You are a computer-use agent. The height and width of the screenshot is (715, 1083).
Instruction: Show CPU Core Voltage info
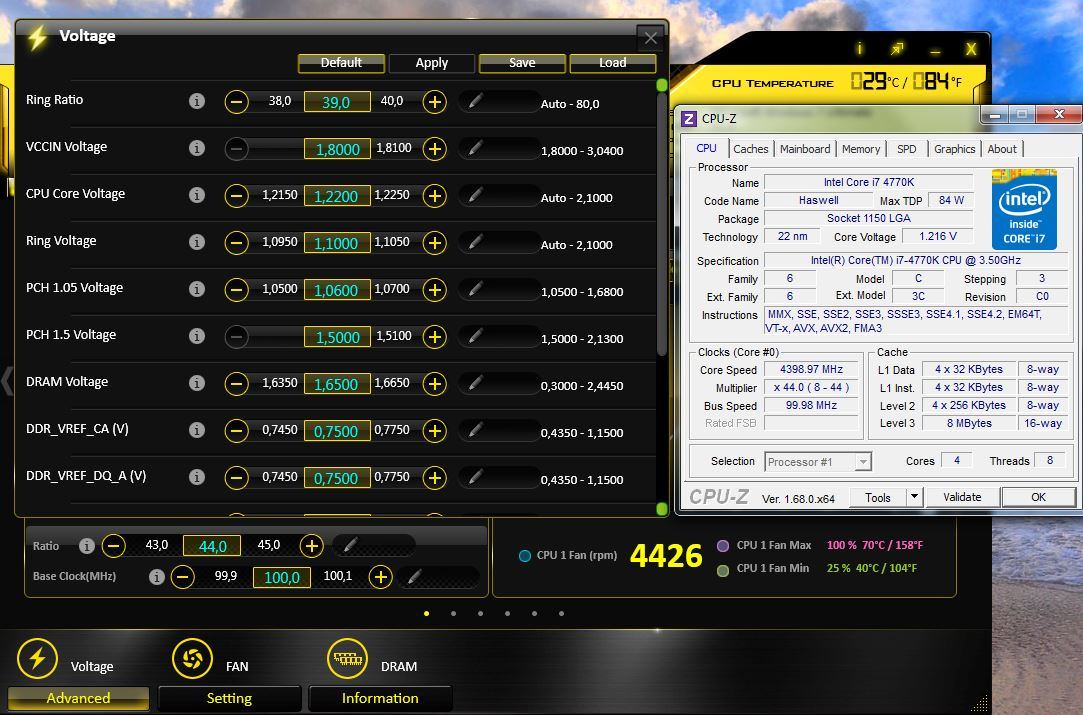(197, 195)
